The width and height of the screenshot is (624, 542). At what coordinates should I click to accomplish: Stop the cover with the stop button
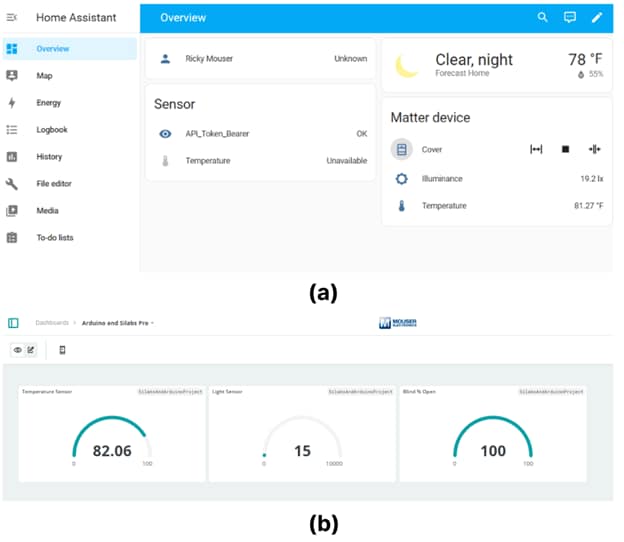pos(565,149)
